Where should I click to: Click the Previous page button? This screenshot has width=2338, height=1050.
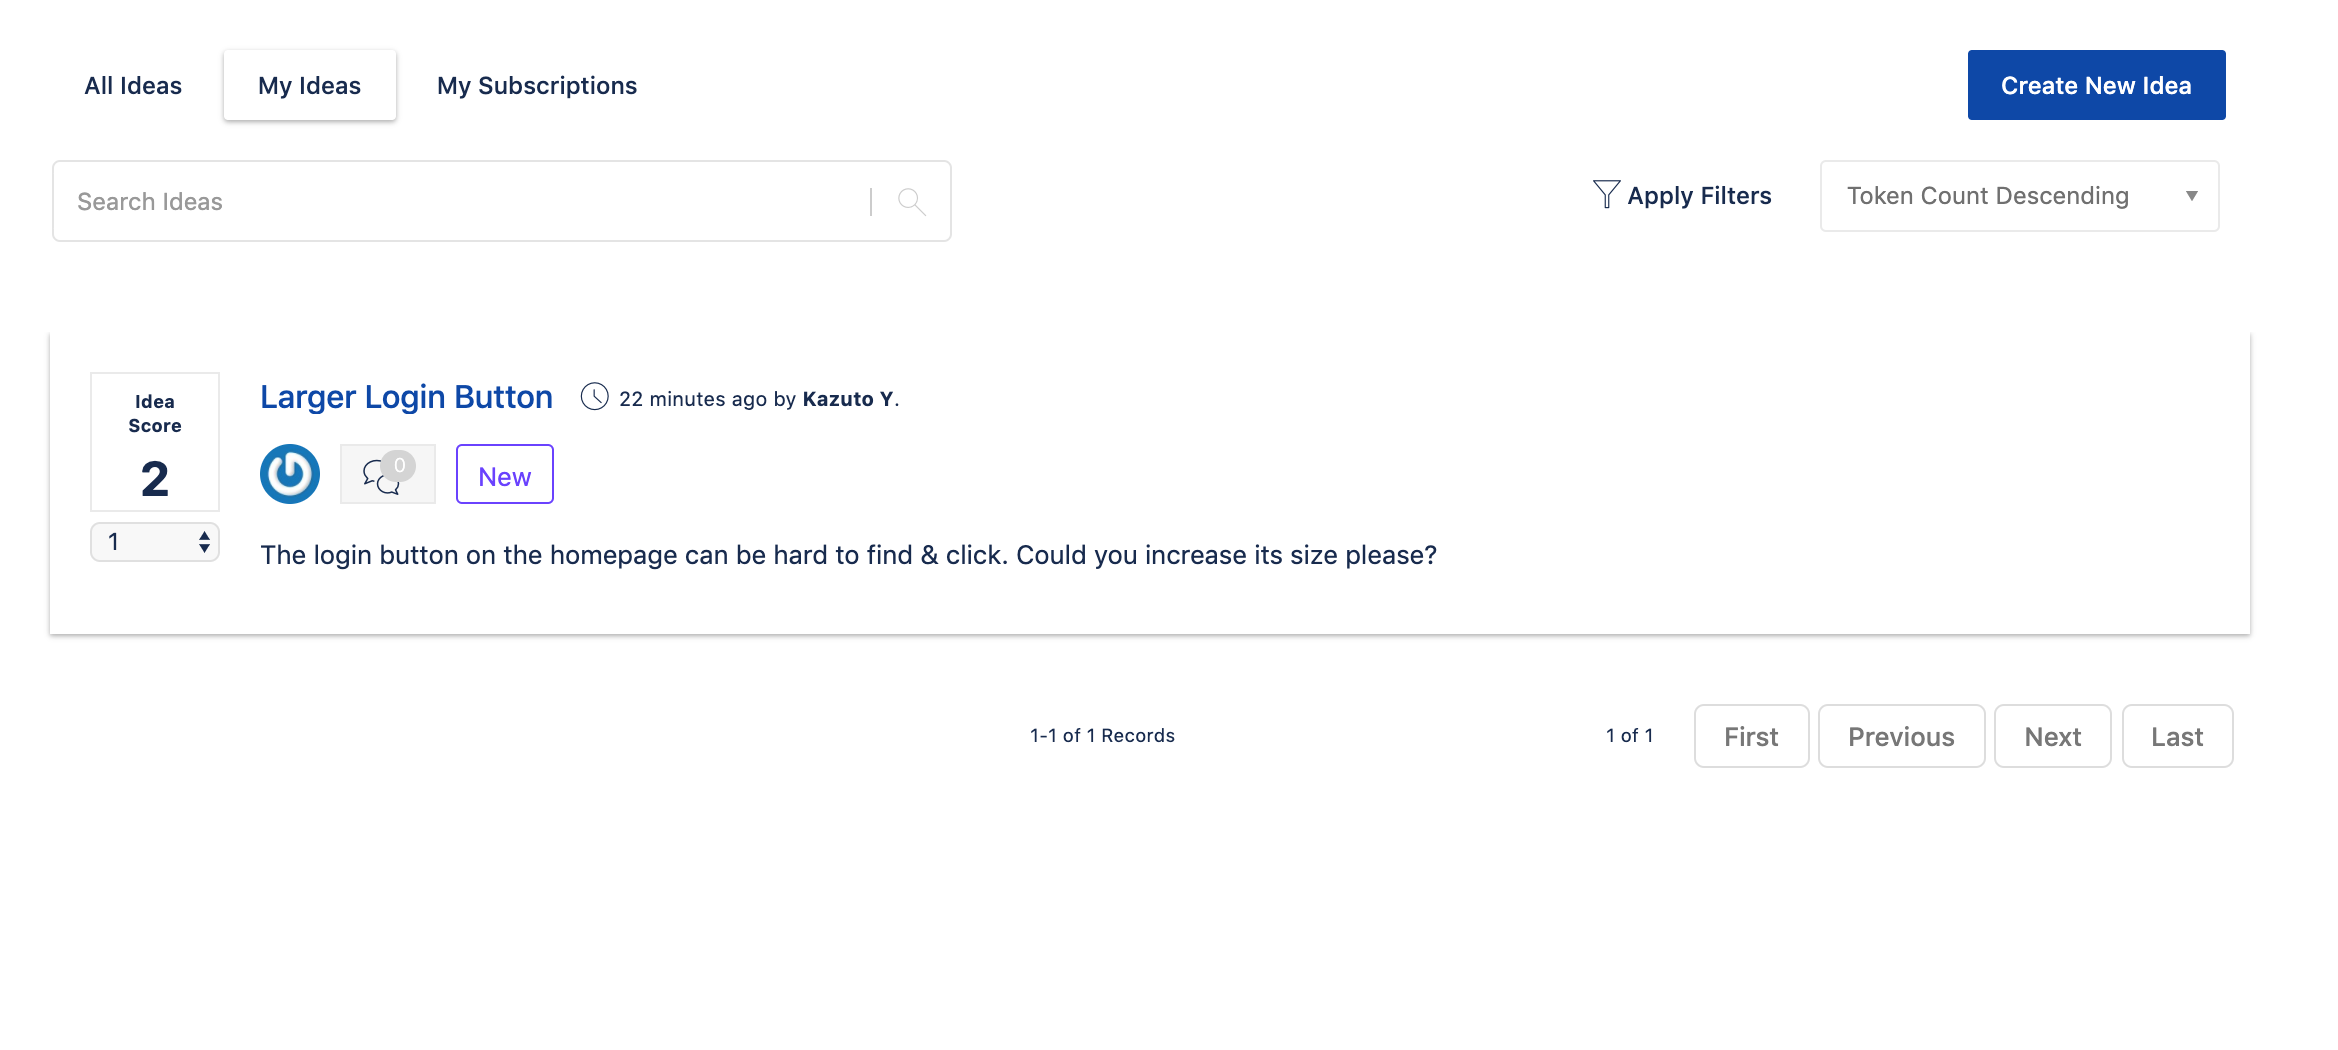[1901, 736]
